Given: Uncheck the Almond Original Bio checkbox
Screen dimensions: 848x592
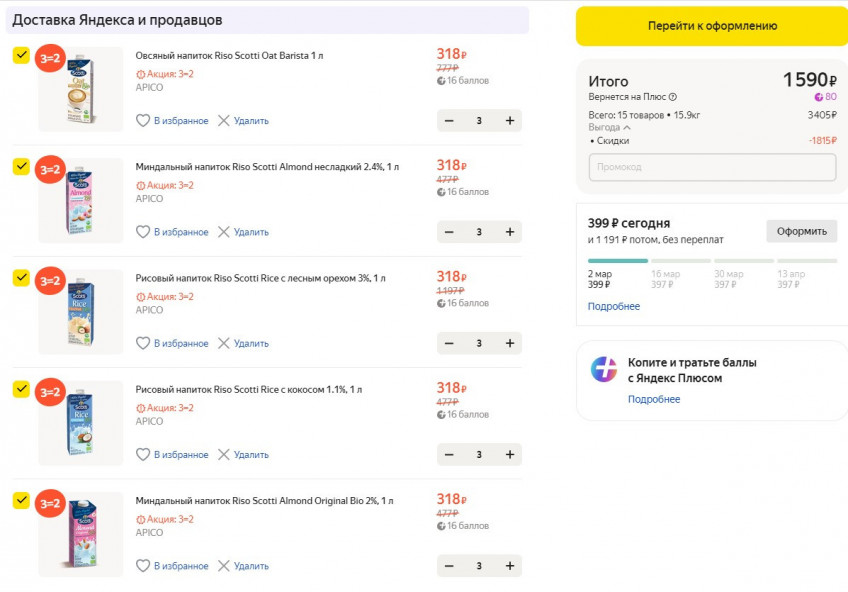Looking at the screenshot, I should click(20, 500).
